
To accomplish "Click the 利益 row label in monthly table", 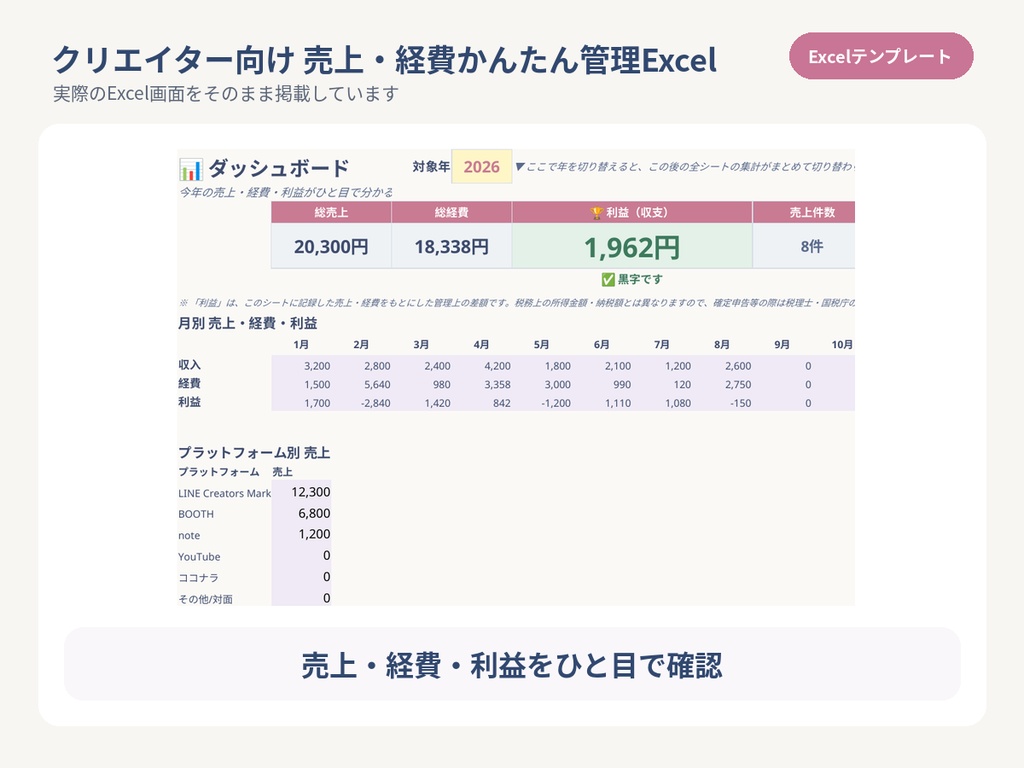I will 189,402.
